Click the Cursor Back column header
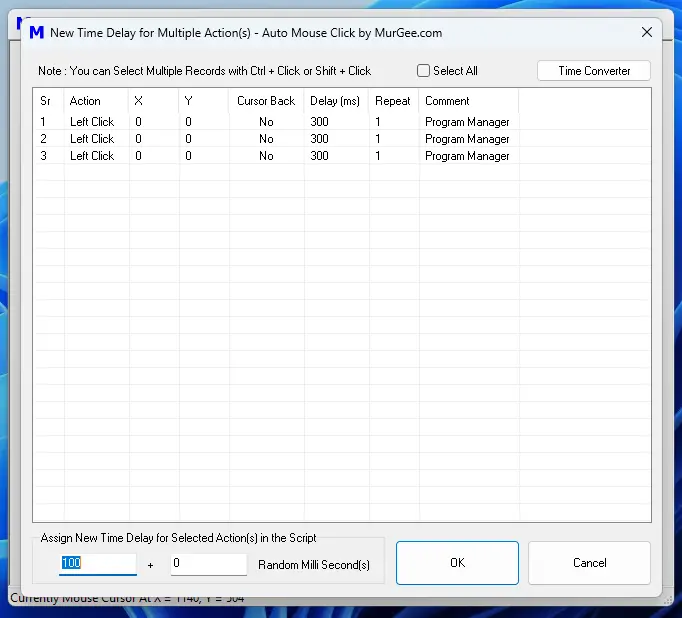This screenshot has height=618, width=682. click(266, 101)
